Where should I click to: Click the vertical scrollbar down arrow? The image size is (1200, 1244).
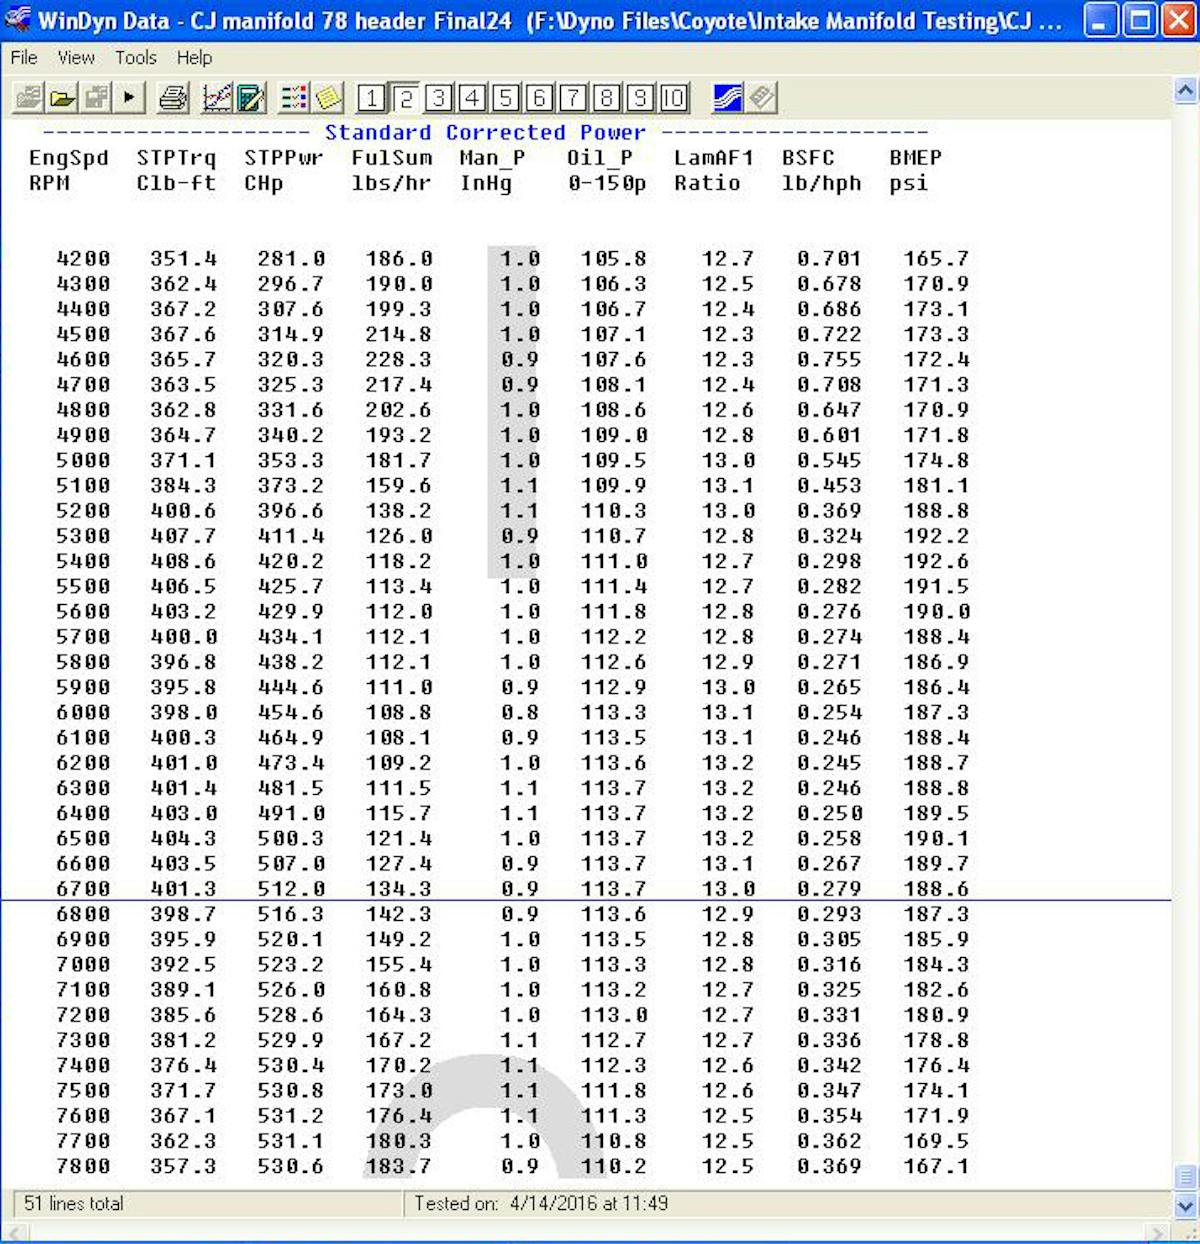(1185, 1205)
